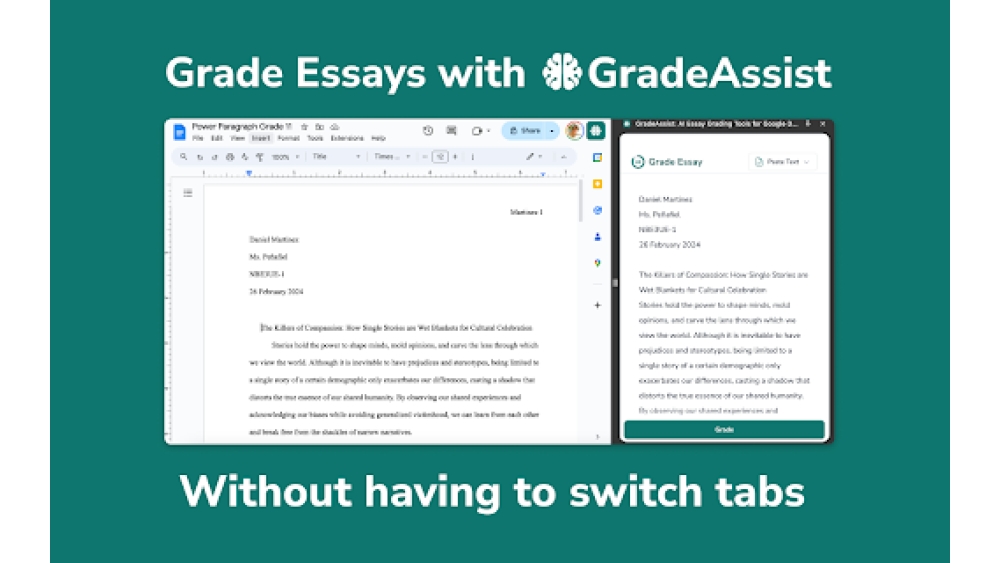Open the Paste Text dropdown
The height and width of the screenshot is (563, 1000).
(782, 162)
